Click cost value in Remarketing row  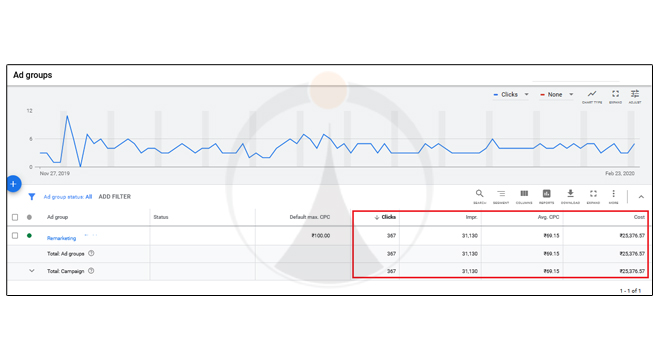coord(632,236)
